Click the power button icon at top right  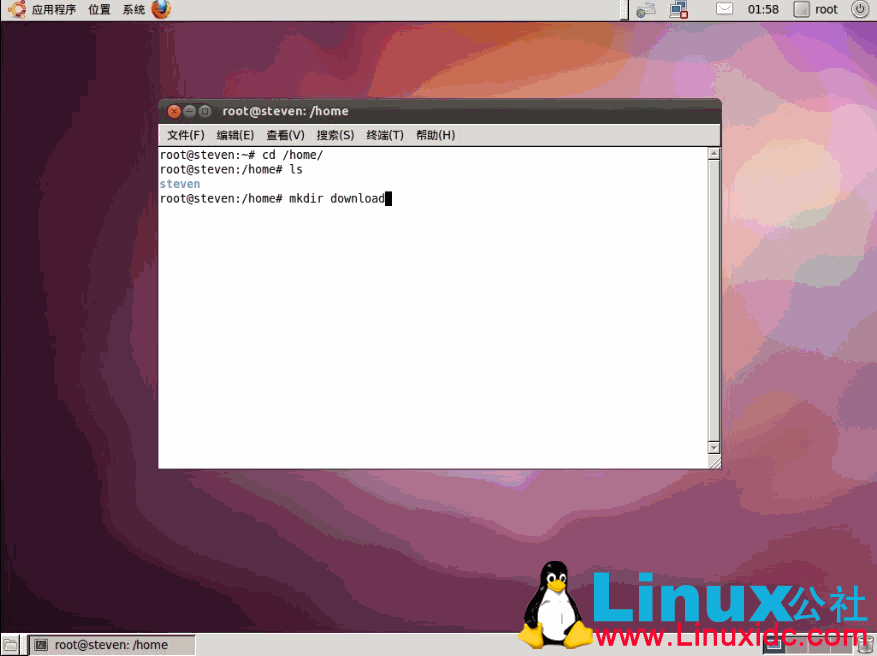coord(859,9)
